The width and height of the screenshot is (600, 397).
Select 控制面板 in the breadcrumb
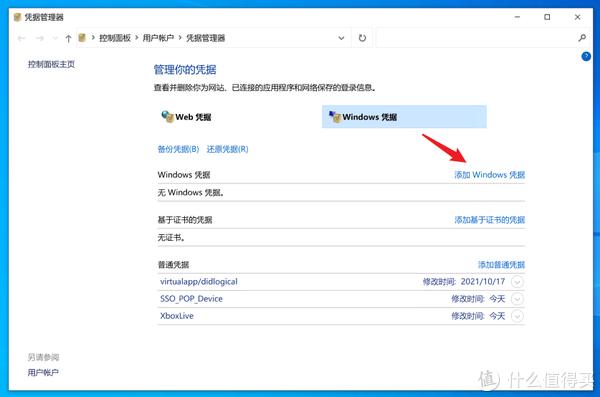(115, 38)
